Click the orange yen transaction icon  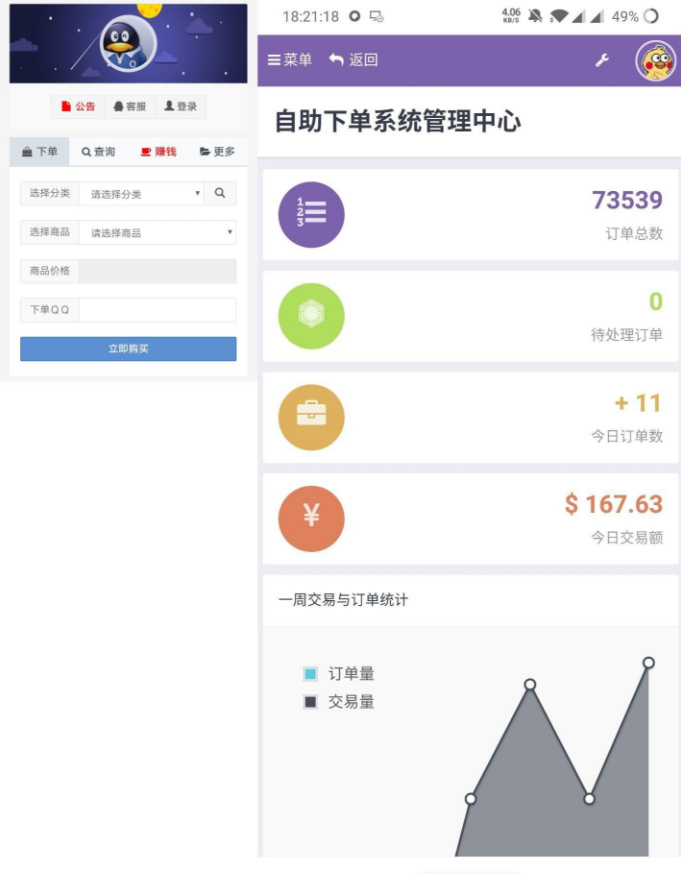click(x=311, y=518)
